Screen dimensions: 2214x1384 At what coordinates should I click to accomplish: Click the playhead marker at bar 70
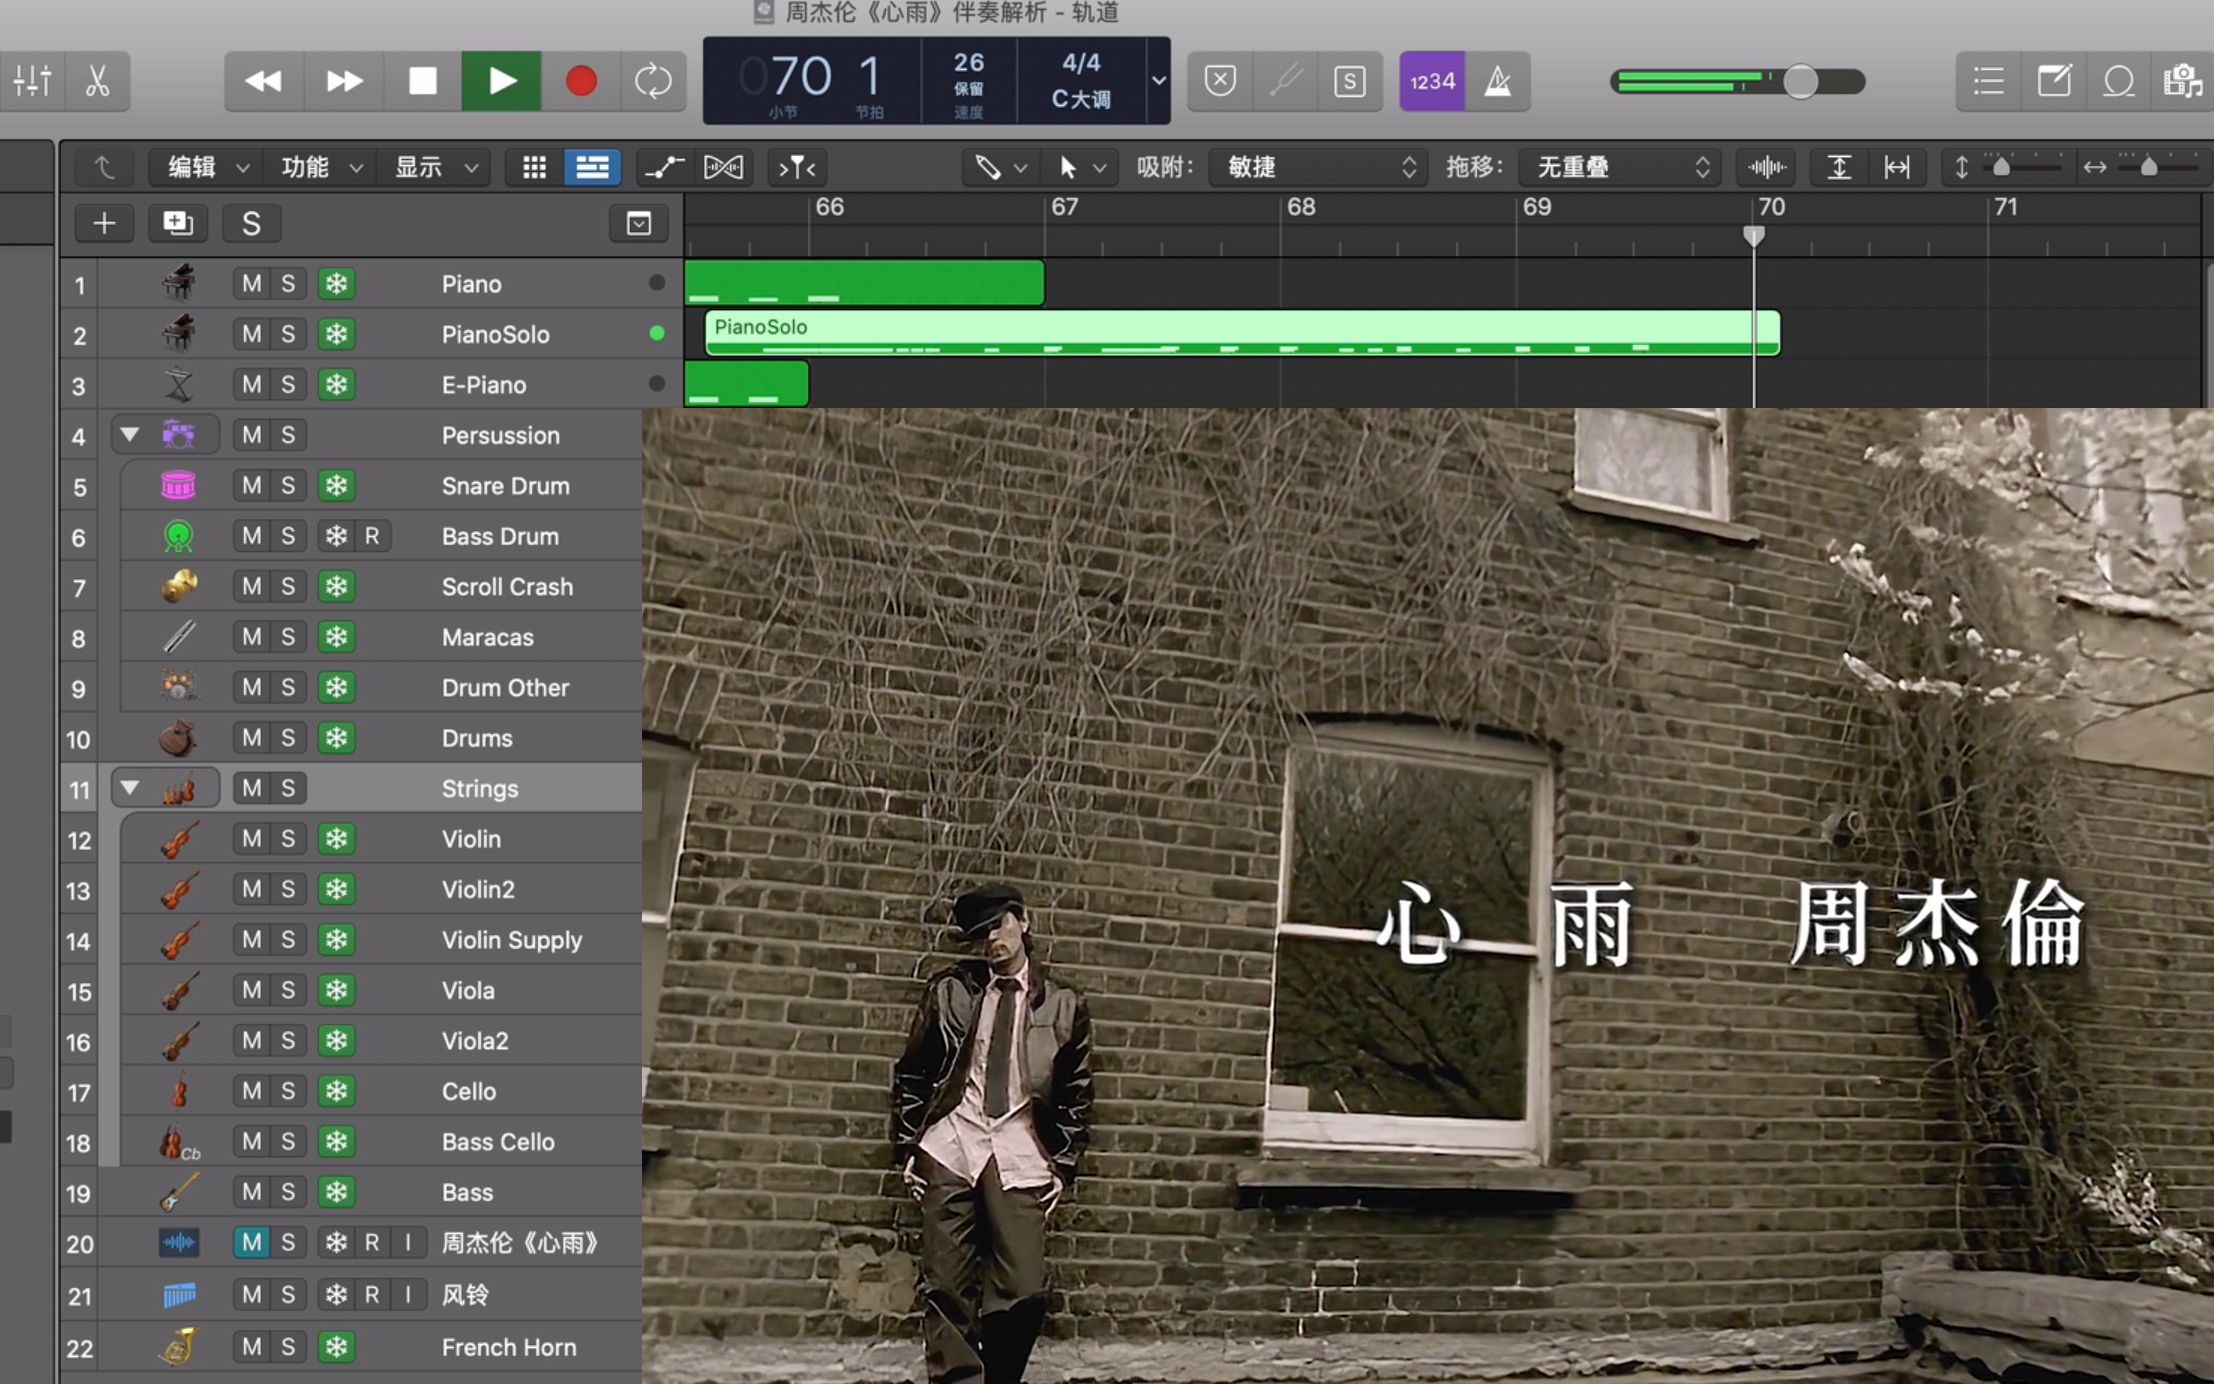pos(1753,236)
